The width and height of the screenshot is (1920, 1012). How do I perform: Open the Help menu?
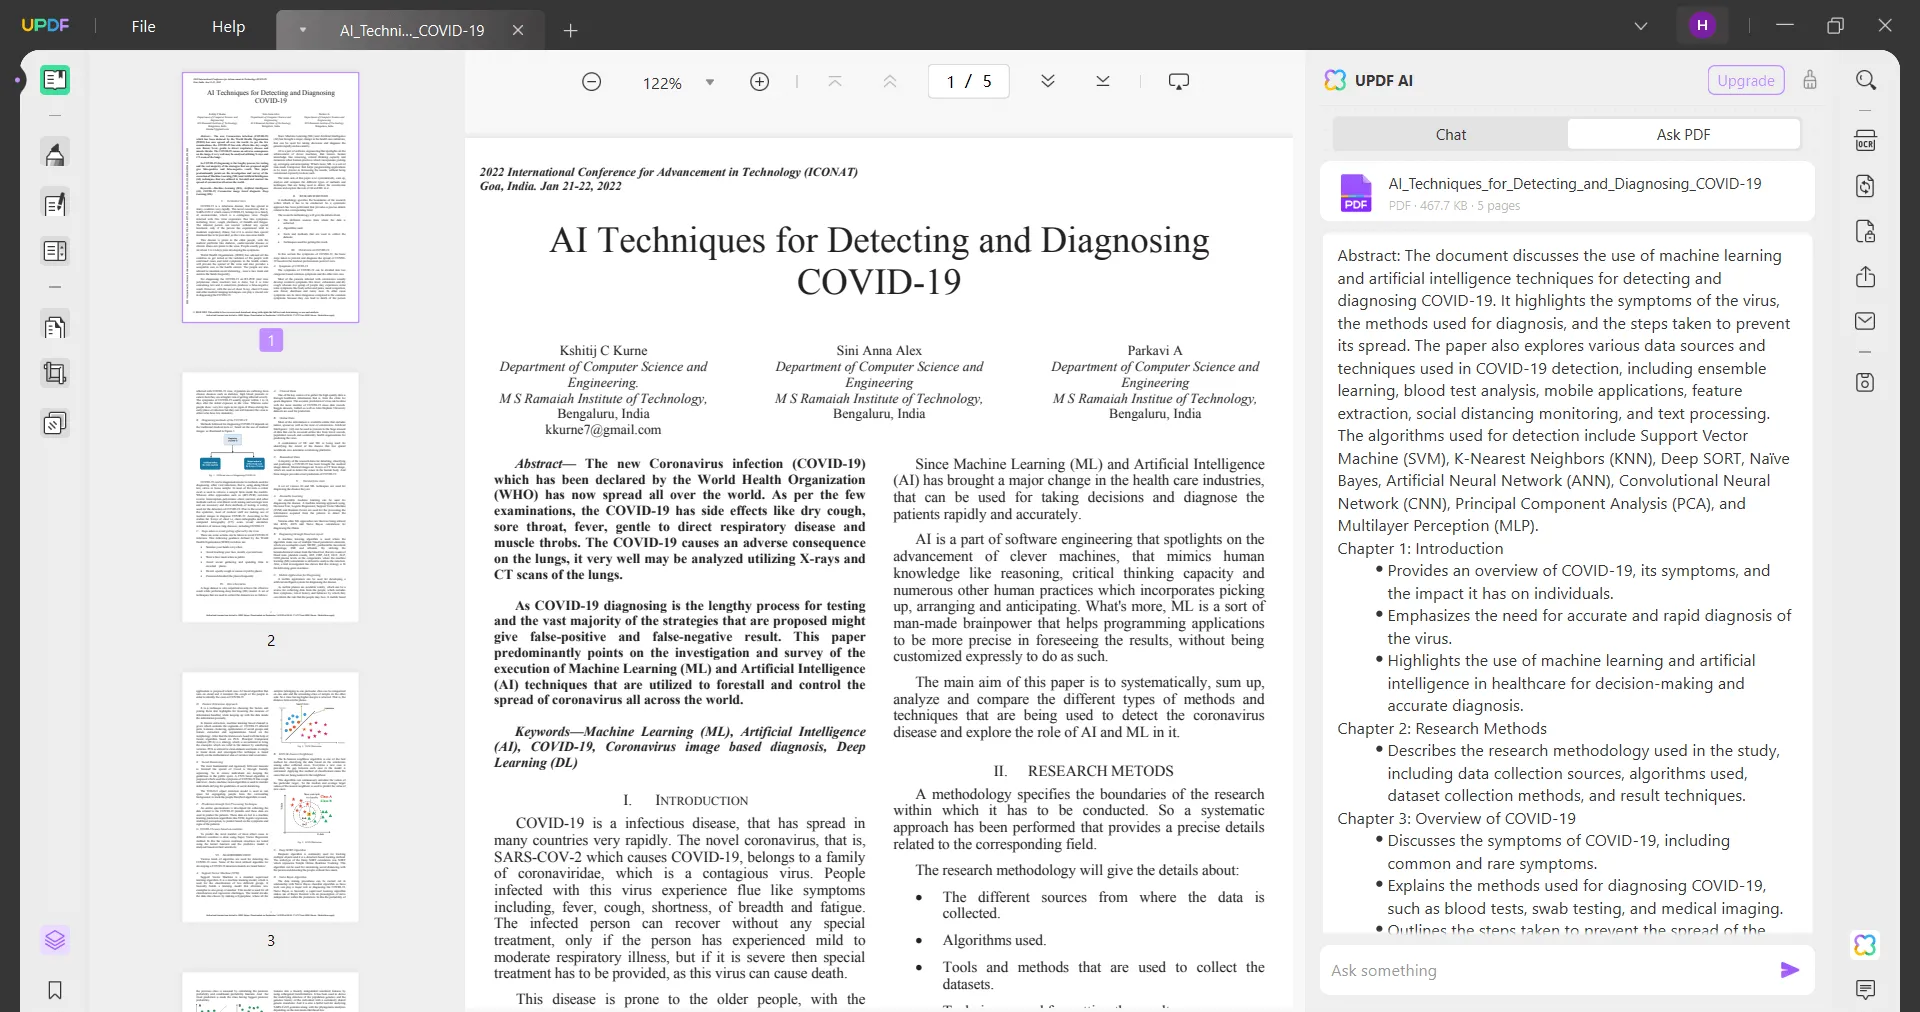click(228, 27)
